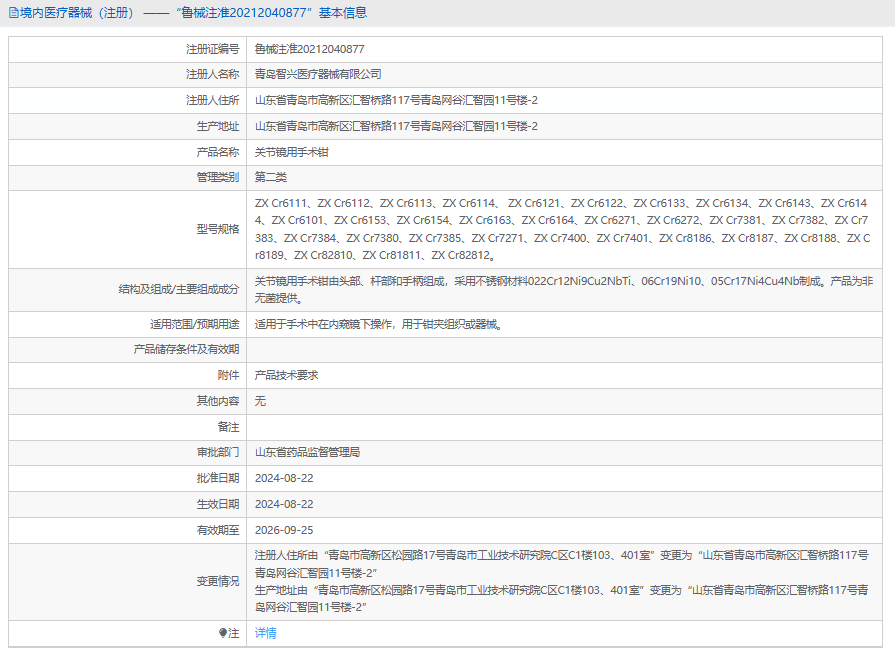Click the 注册人住所 label

(212, 100)
